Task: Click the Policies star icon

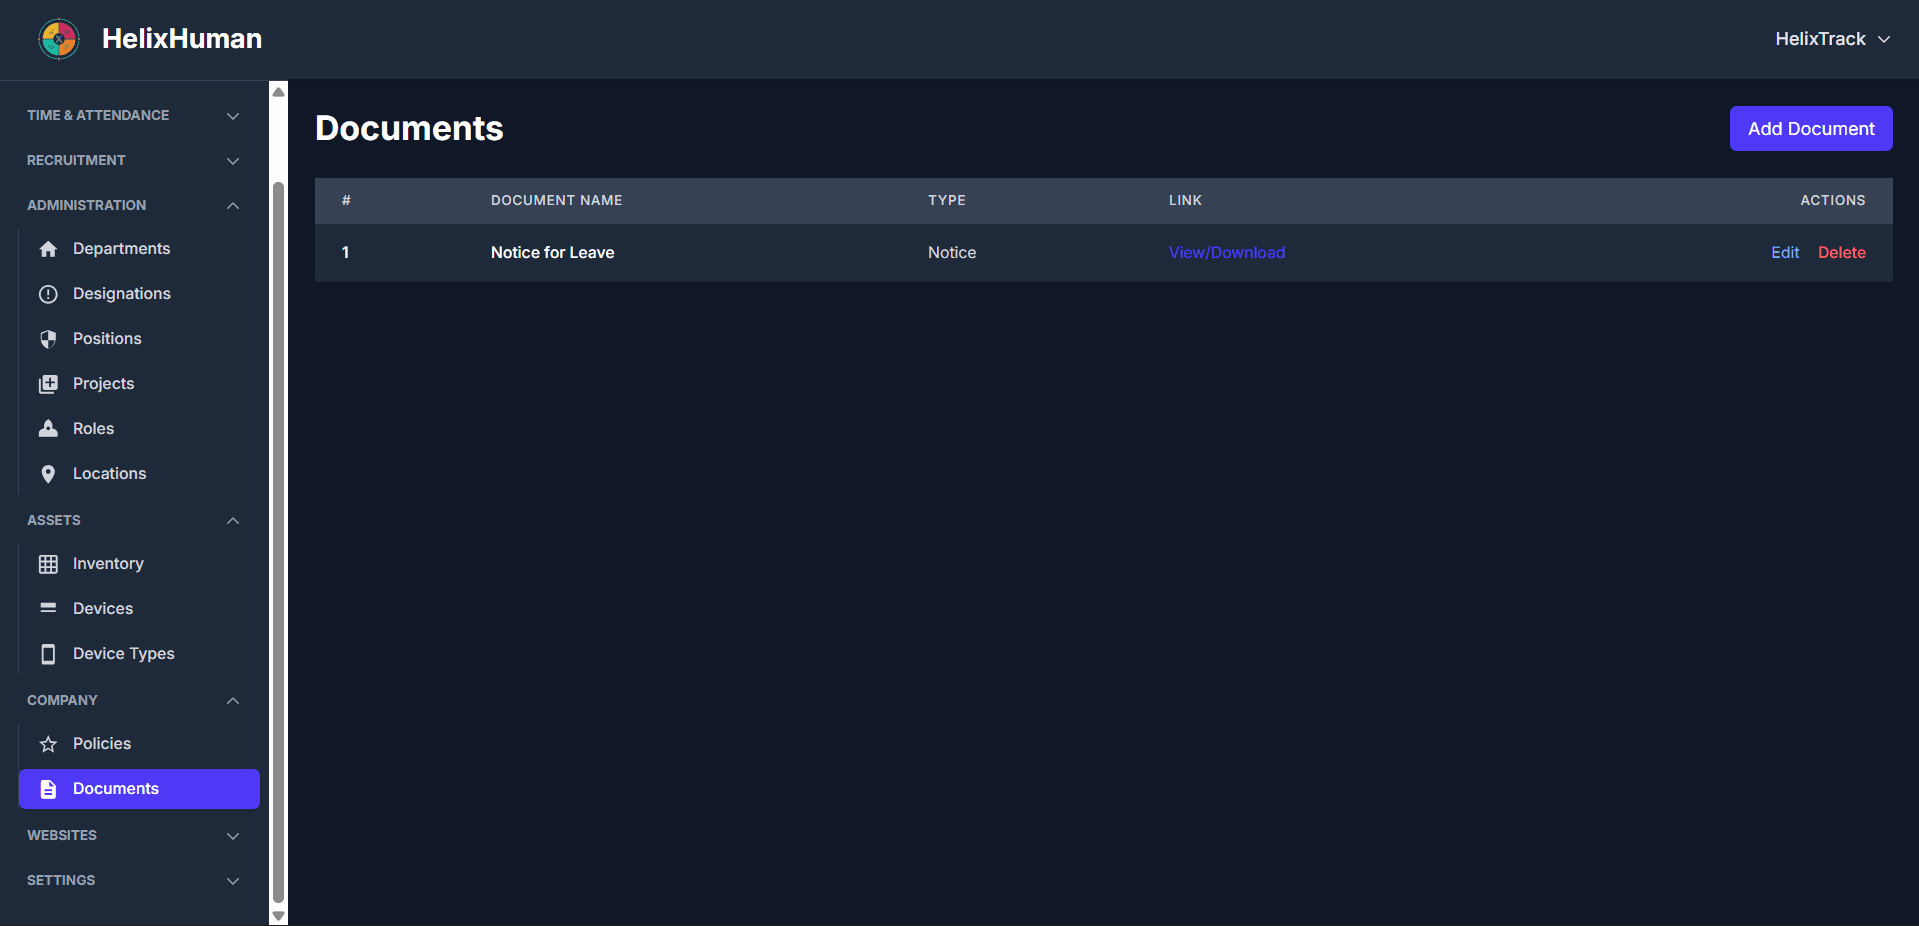Action: pos(48,744)
